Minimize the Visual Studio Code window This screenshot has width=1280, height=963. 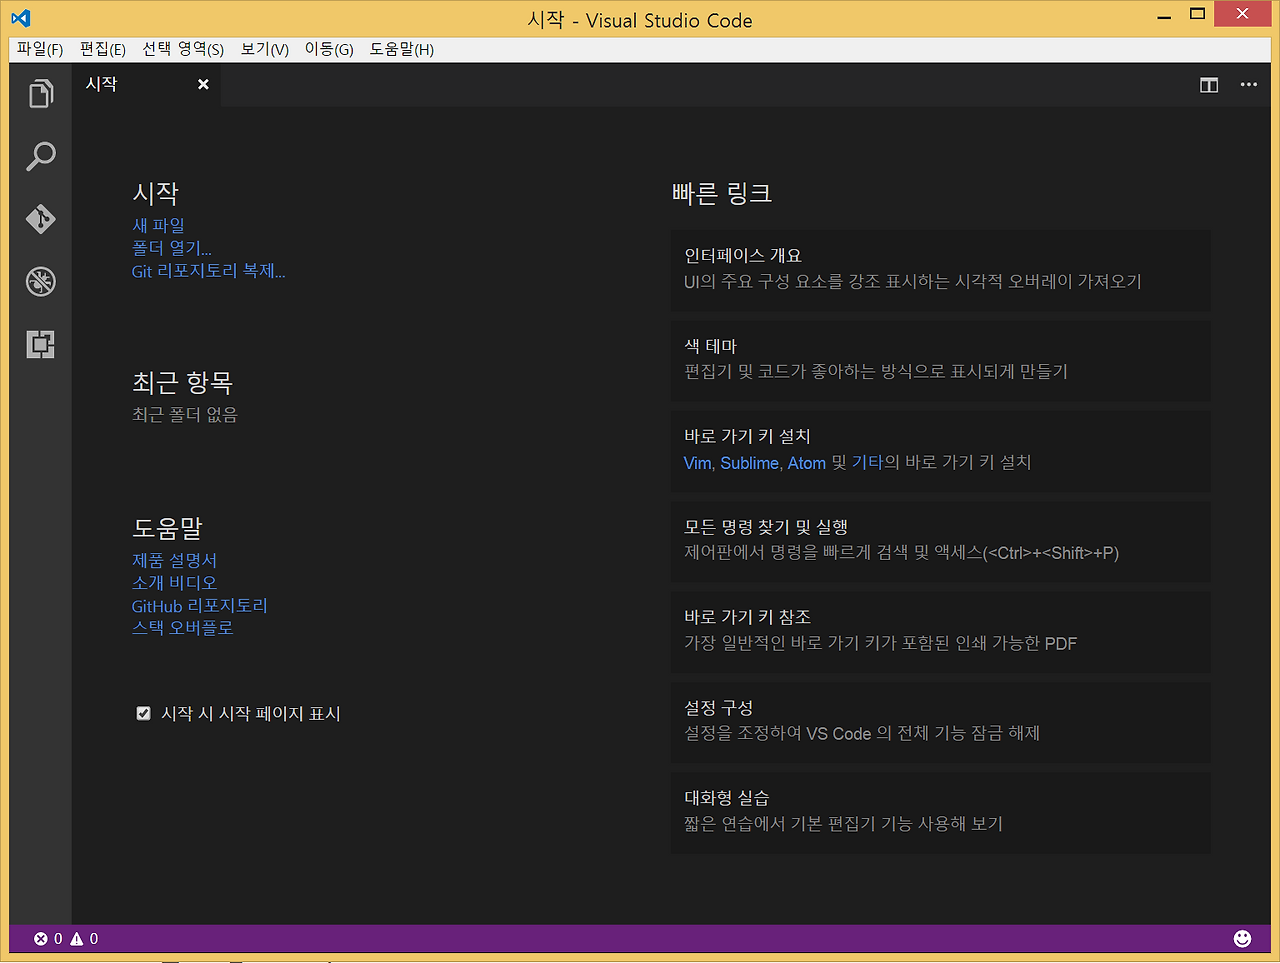tap(1164, 16)
